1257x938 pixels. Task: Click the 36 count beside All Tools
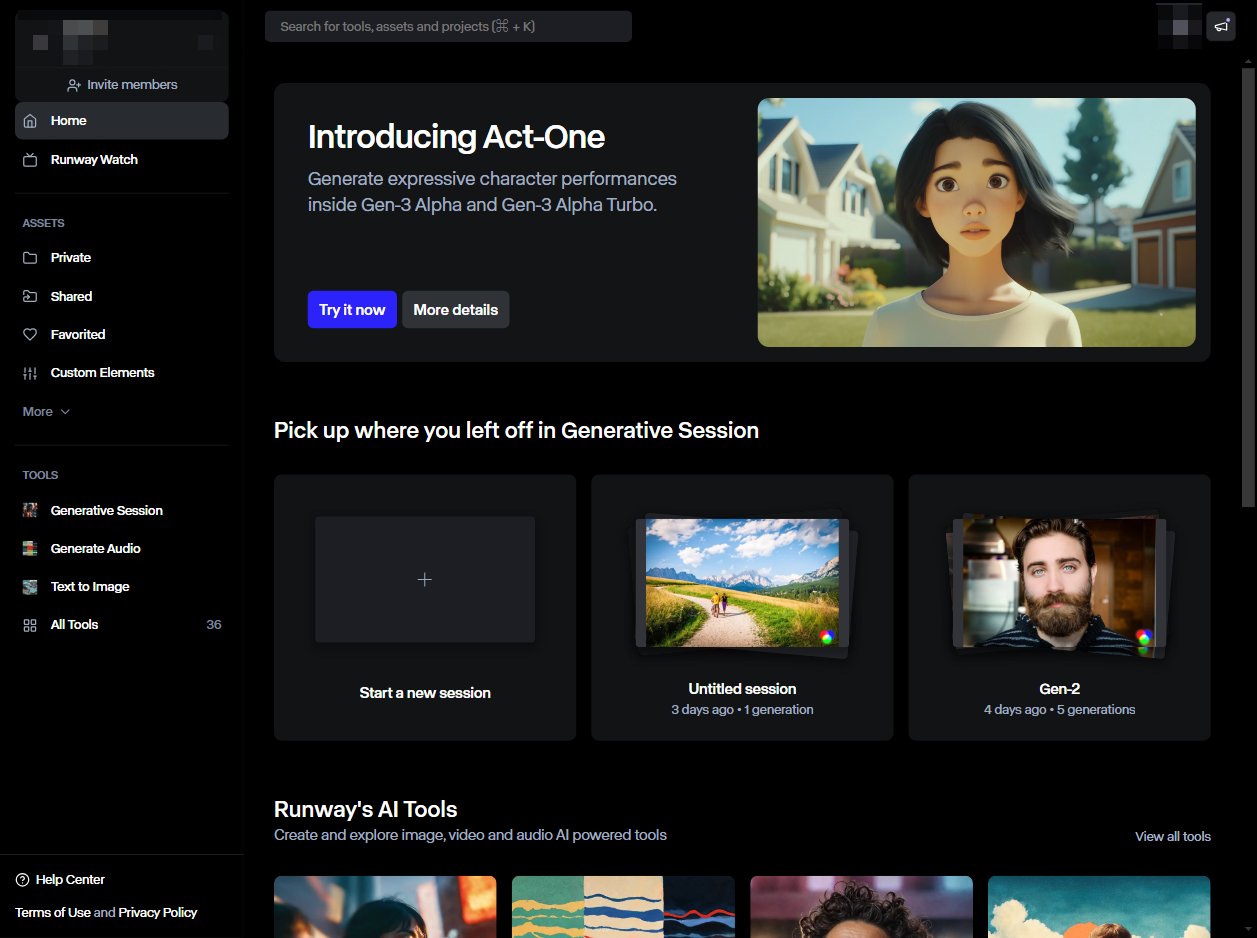[x=214, y=625]
